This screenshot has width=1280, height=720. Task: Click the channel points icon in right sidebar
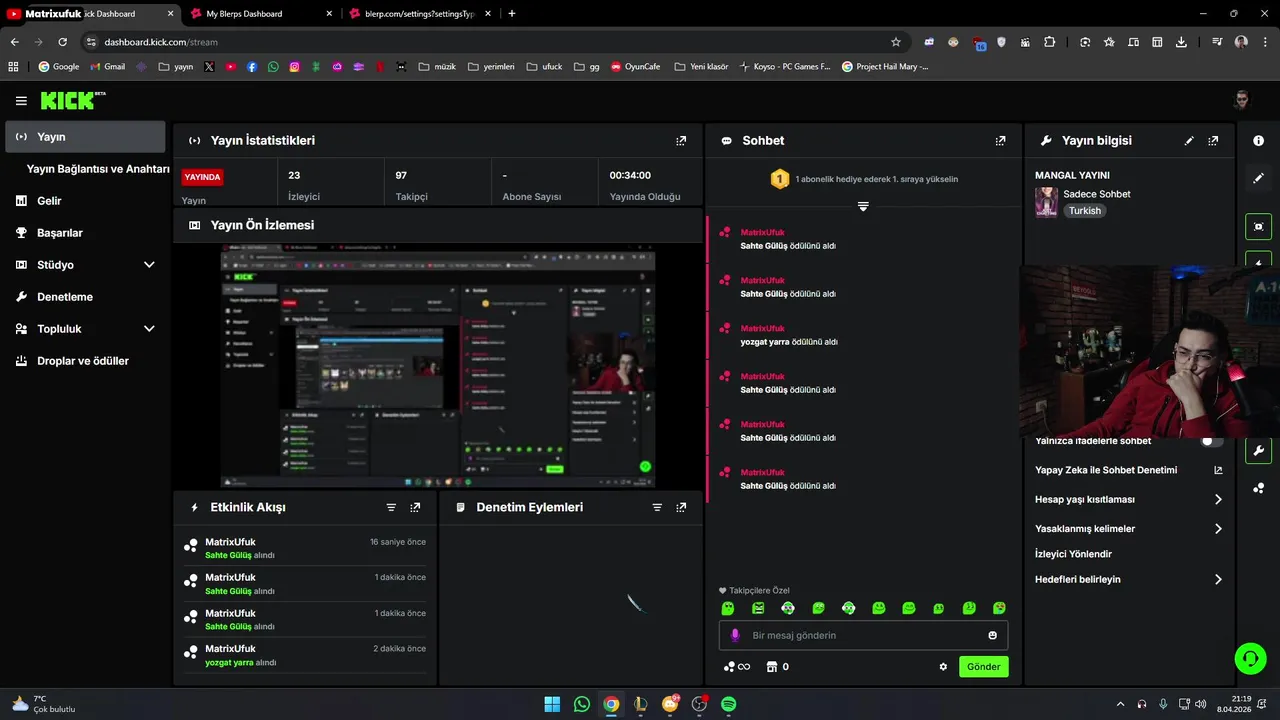click(x=1258, y=488)
